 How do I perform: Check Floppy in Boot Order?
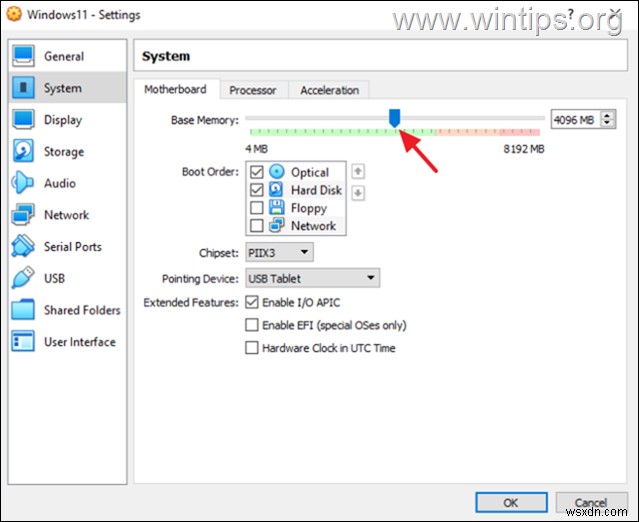point(256,208)
